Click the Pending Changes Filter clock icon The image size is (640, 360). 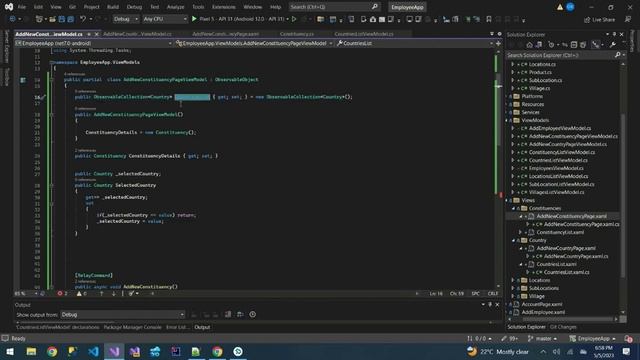tap(551, 45)
